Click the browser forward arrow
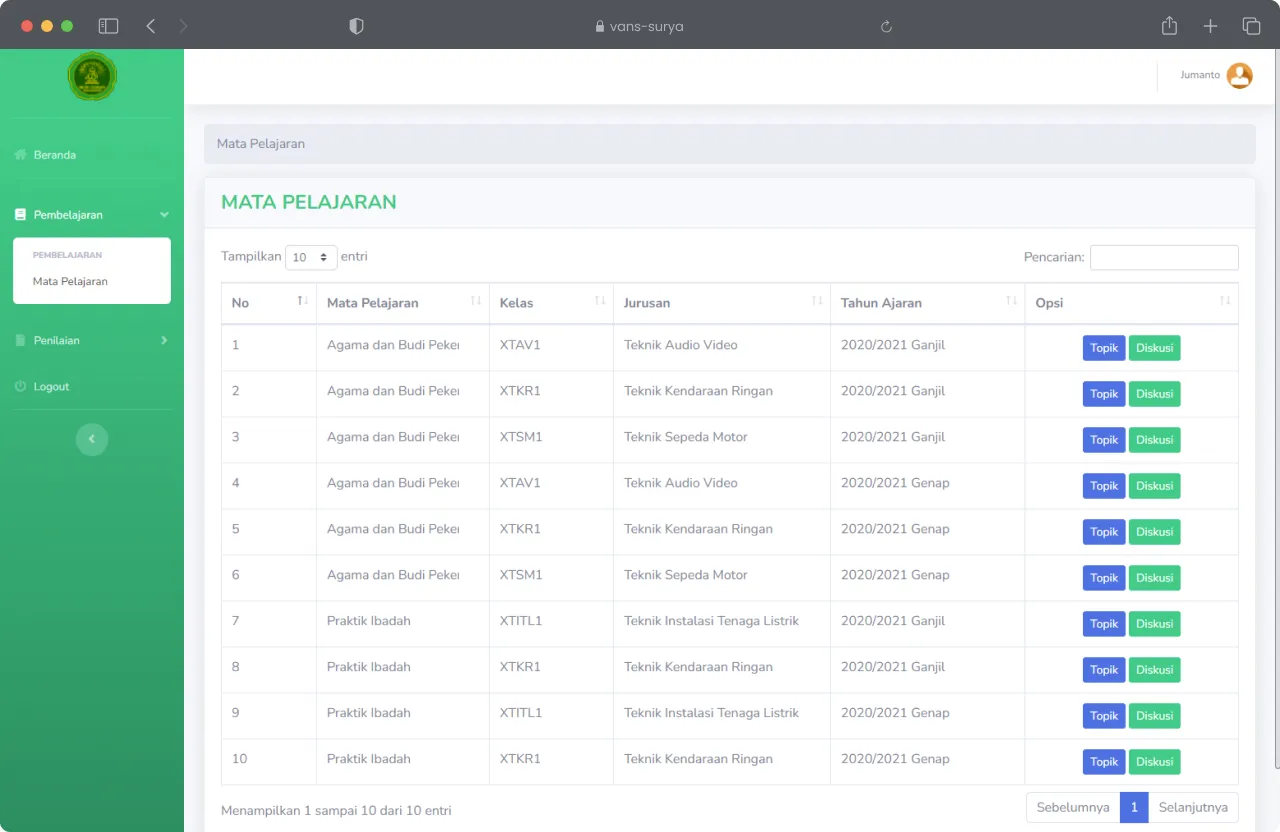The width and height of the screenshot is (1280, 832). pos(183,26)
